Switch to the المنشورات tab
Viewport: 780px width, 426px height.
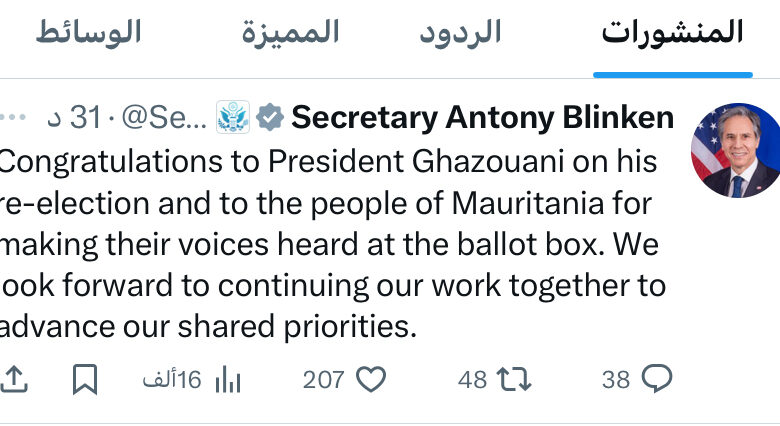(x=673, y=32)
